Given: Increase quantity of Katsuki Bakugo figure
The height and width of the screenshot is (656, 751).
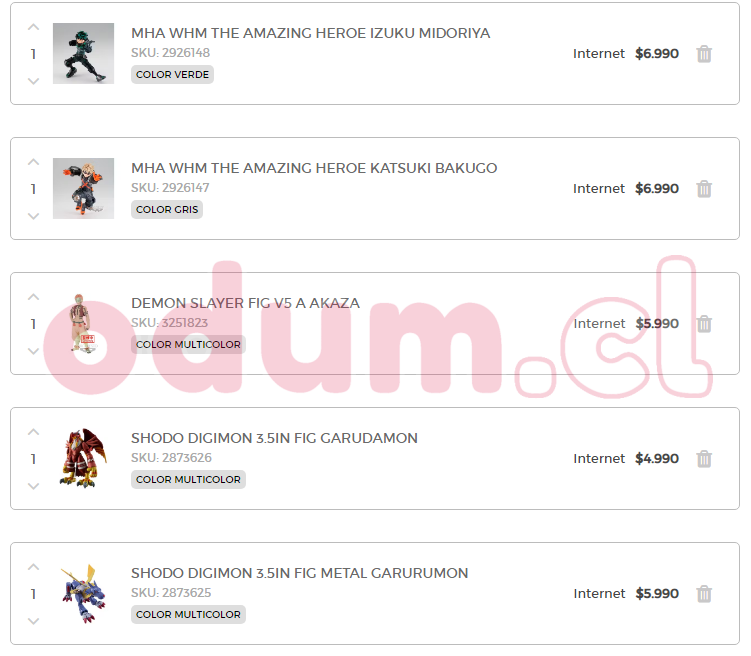Looking at the screenshot, I should pyautogui.click(x=33, y=162).
